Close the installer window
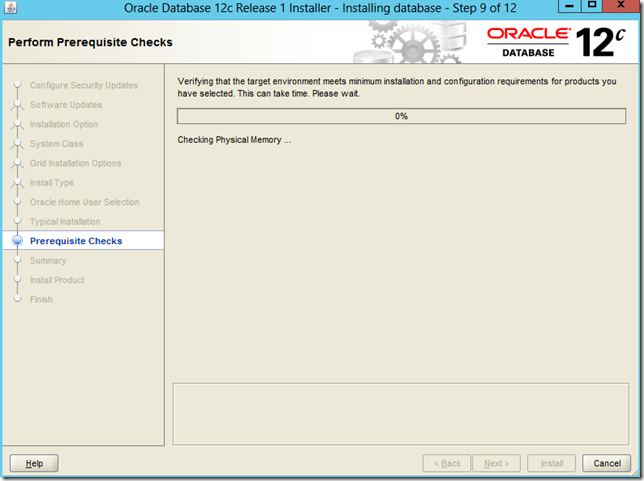Screen dimensions: 644x481 point(621,6)
